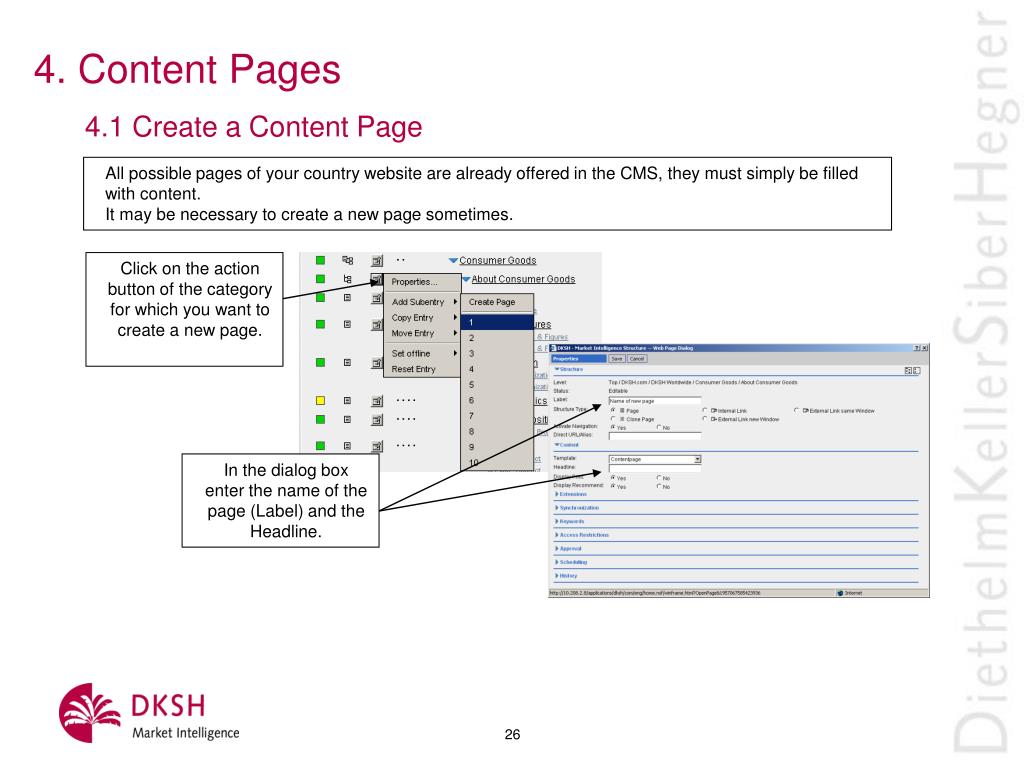Screen dimensions: 1024x768
Task: Choose External Link new Window option
Action: [x=705, y=419]
